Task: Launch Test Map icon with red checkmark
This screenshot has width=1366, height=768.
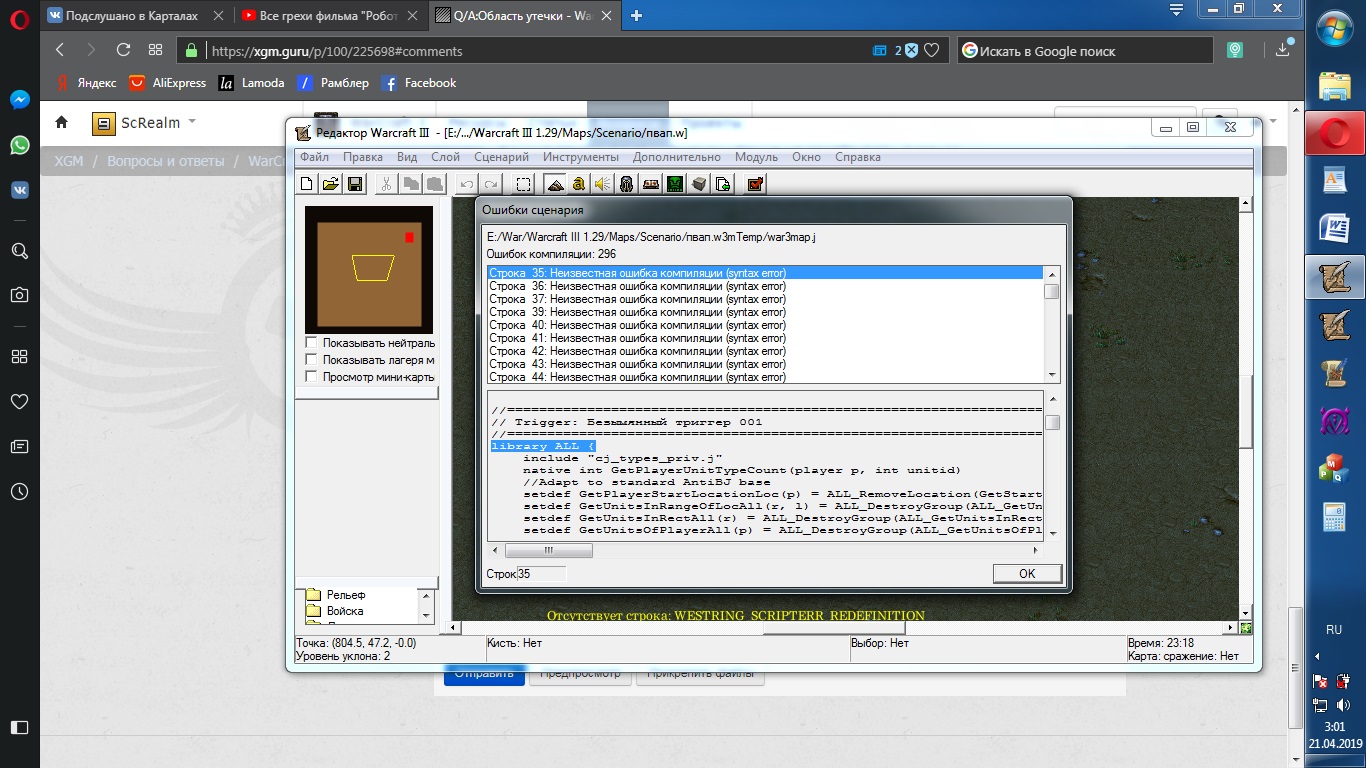Action: point(755,184)
